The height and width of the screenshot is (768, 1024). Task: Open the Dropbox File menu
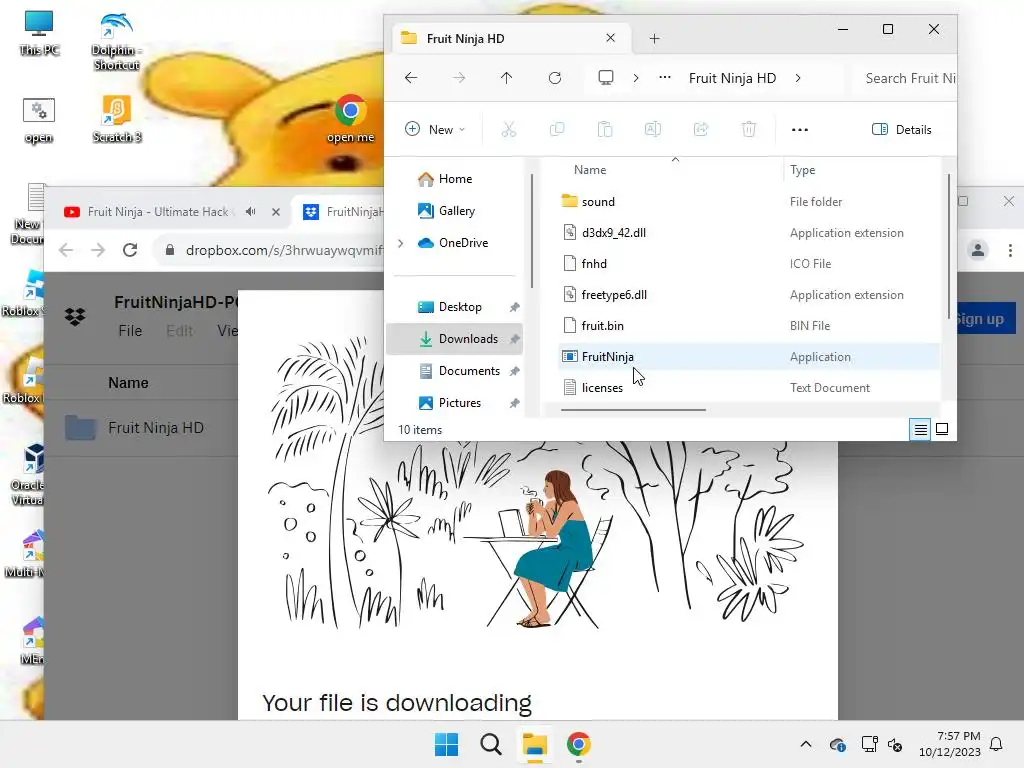tap(130, 331)
